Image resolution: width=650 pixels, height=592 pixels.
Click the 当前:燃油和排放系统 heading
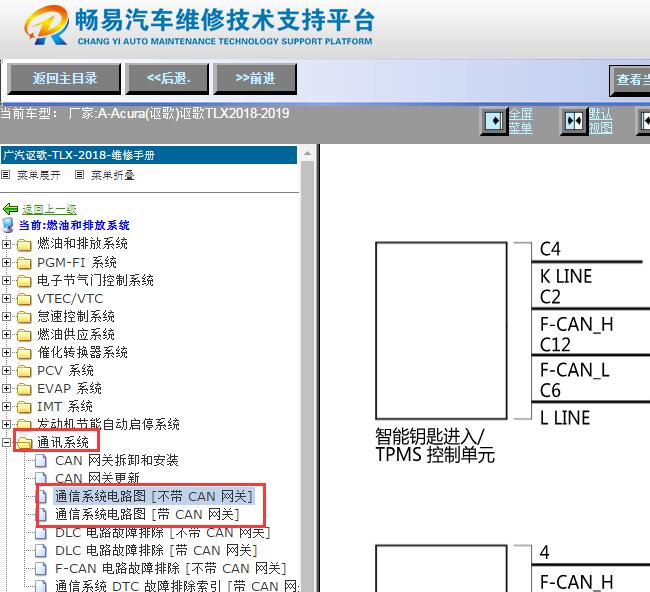[74, 225]
